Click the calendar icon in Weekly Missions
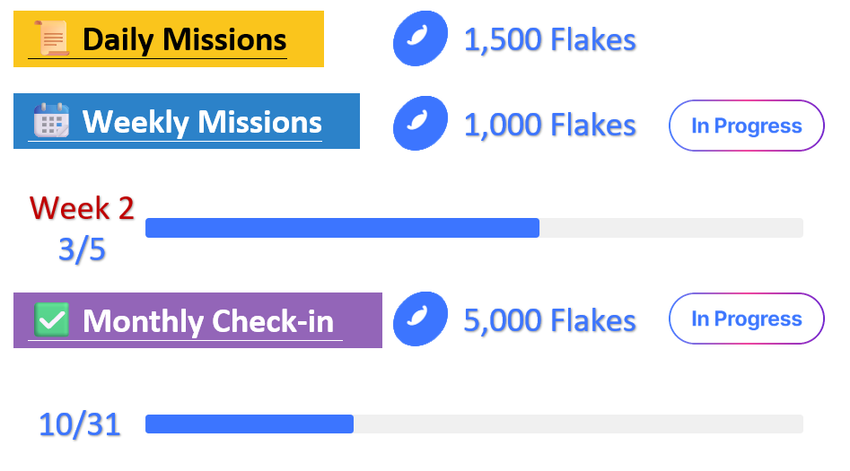This screenshot has width=850, height=471. point(51,120)
